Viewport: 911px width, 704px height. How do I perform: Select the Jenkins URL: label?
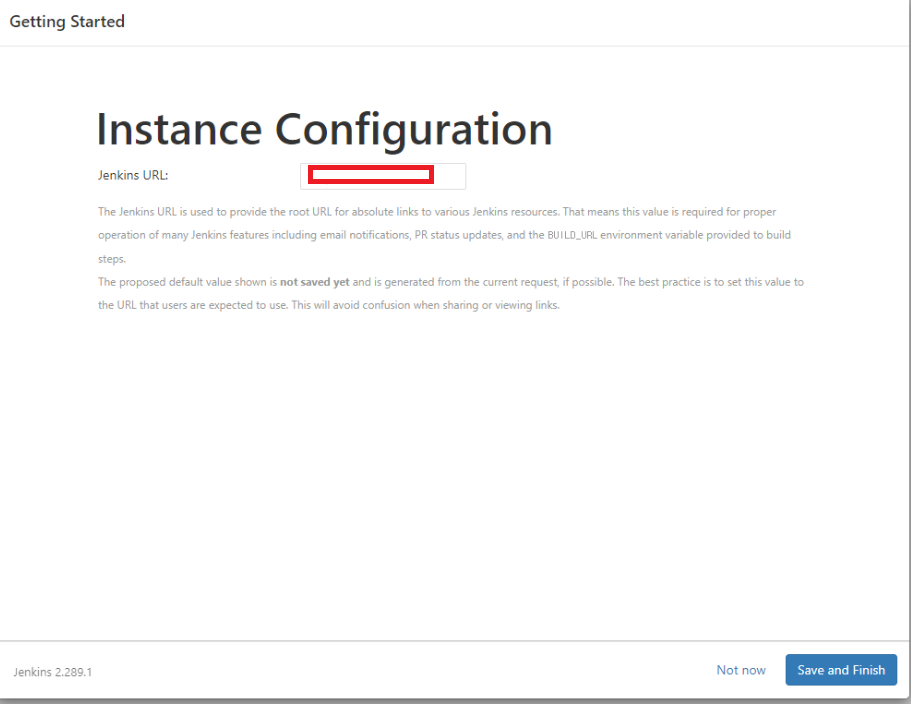click(x=133, y=175)
